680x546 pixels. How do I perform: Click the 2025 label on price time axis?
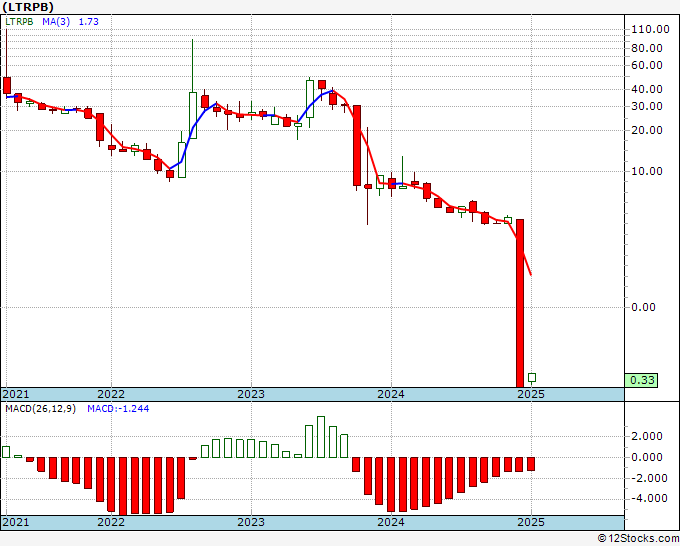531,394
